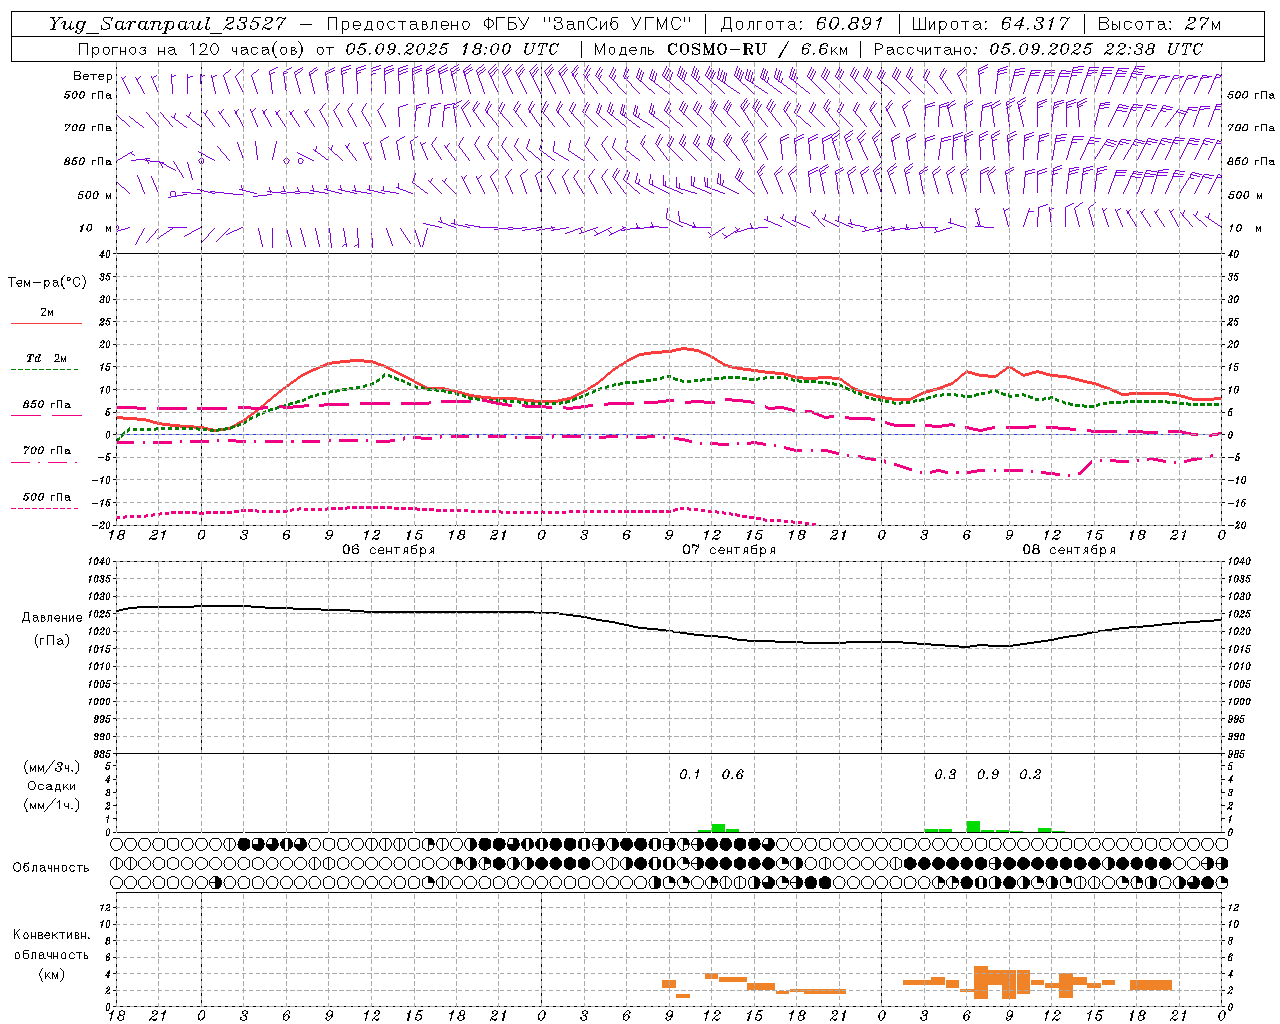1280x1024 pixels.
Task: Click the Давление pressure label
Action: (52, 618)
